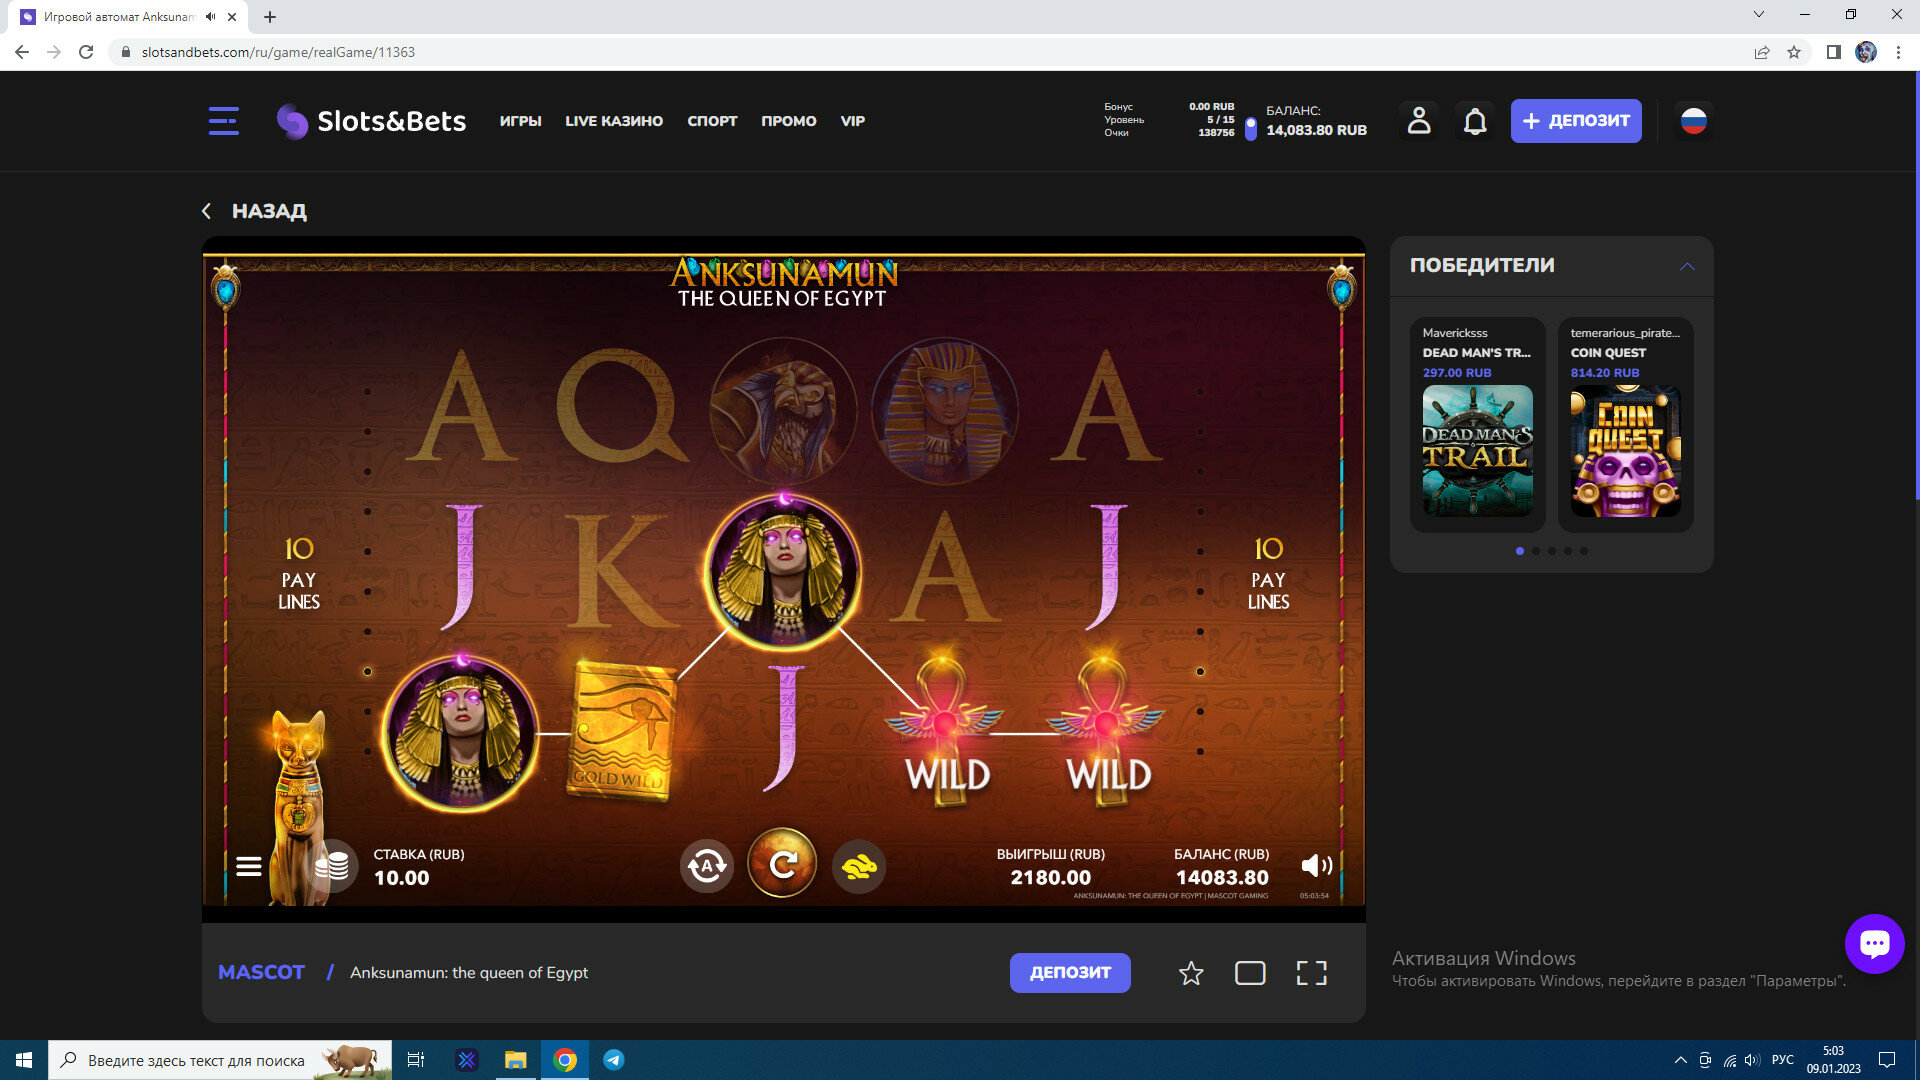
Task: Mute game sound with speaker icon
Action: [x=1316, y=866]
